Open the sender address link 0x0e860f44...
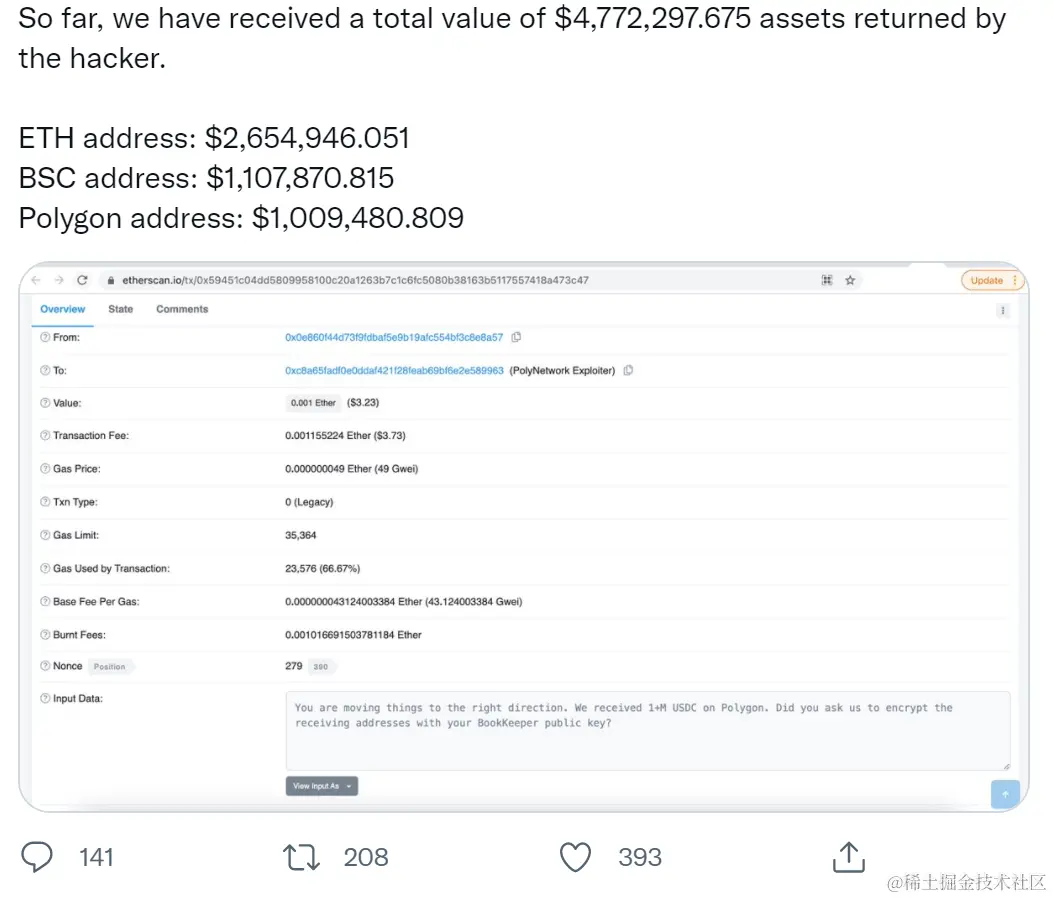Screen dimensions: 1053x899 [394, 338]
